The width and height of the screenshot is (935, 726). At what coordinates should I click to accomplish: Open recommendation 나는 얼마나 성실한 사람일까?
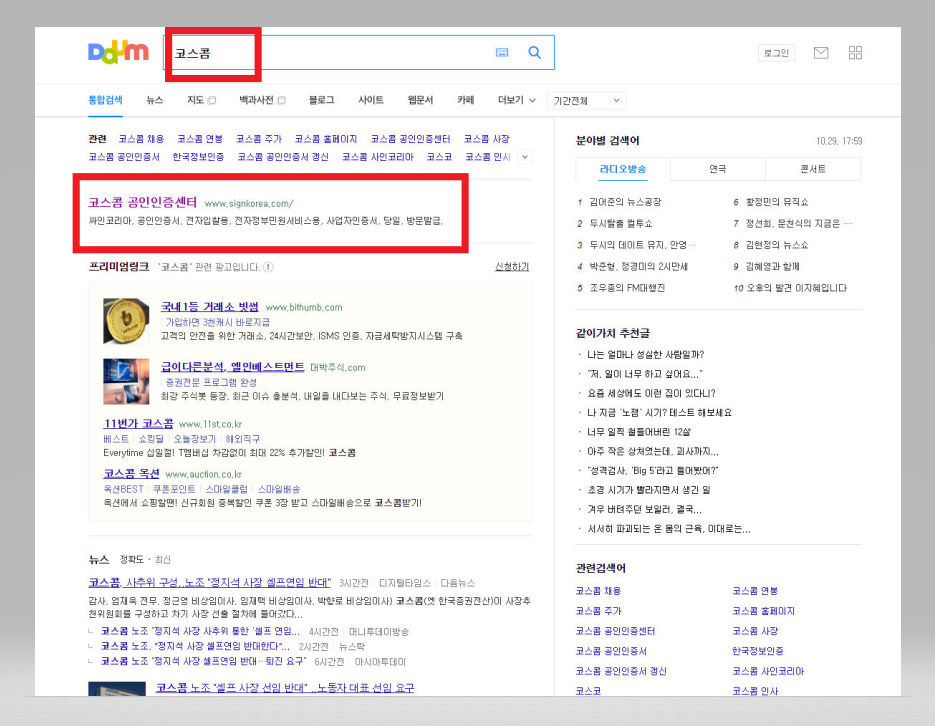[645, 354]
